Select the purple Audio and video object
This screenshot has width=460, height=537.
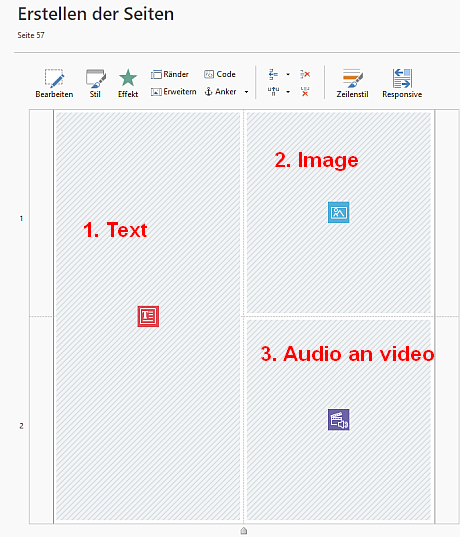pyautogui.click(x=338, y=420)
